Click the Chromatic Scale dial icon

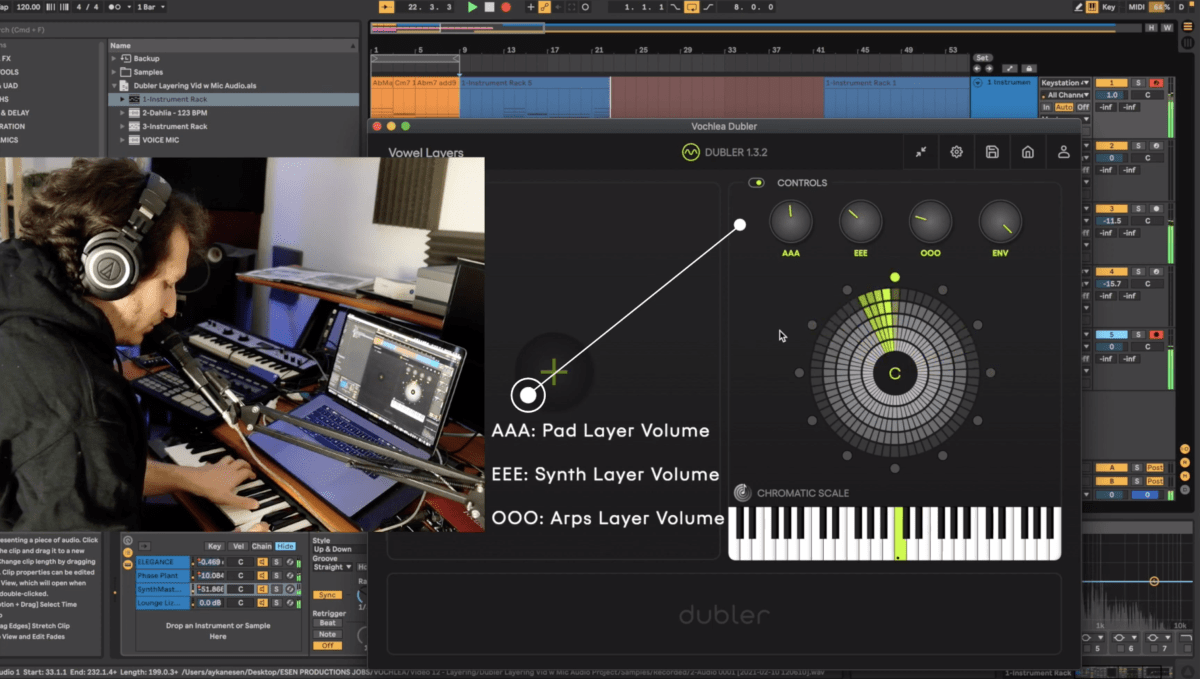point(742,493)
